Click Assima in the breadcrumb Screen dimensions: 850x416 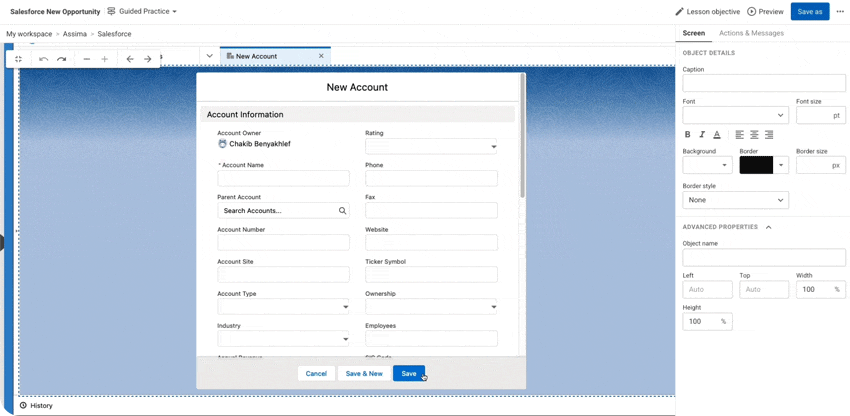pos(75,34)
